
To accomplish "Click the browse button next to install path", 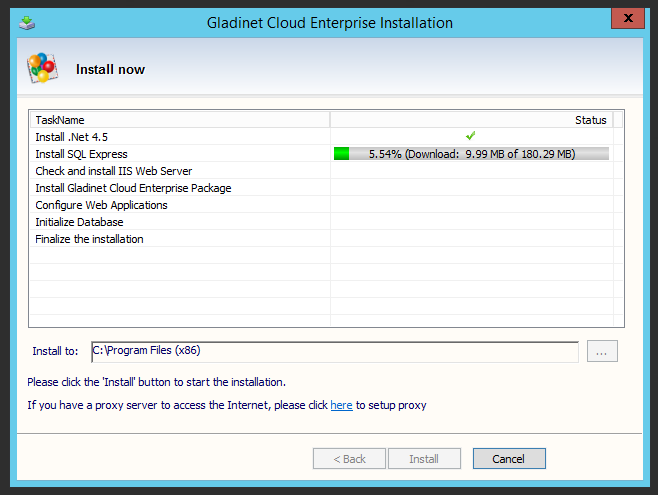I will click(x=602, y=351).
